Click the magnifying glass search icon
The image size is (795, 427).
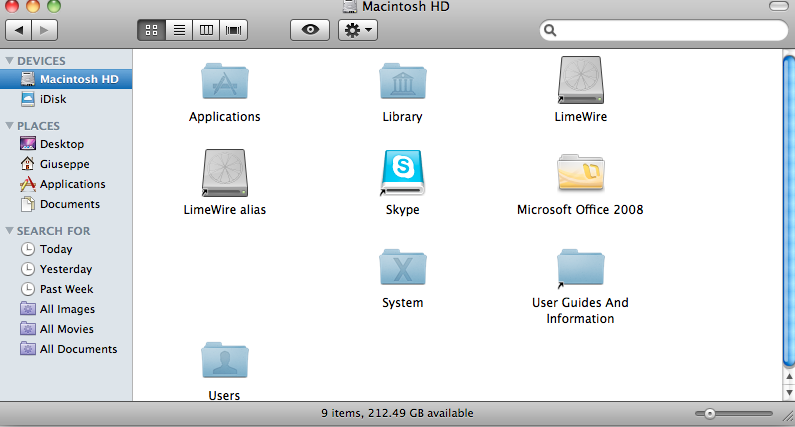pos(550,30)
